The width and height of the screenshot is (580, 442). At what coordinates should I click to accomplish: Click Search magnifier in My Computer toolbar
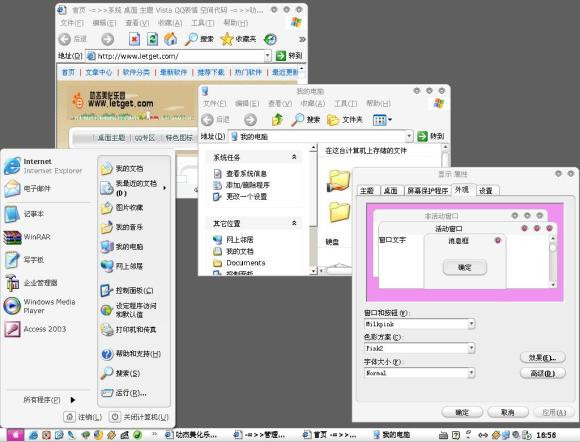tap(306, 119)
